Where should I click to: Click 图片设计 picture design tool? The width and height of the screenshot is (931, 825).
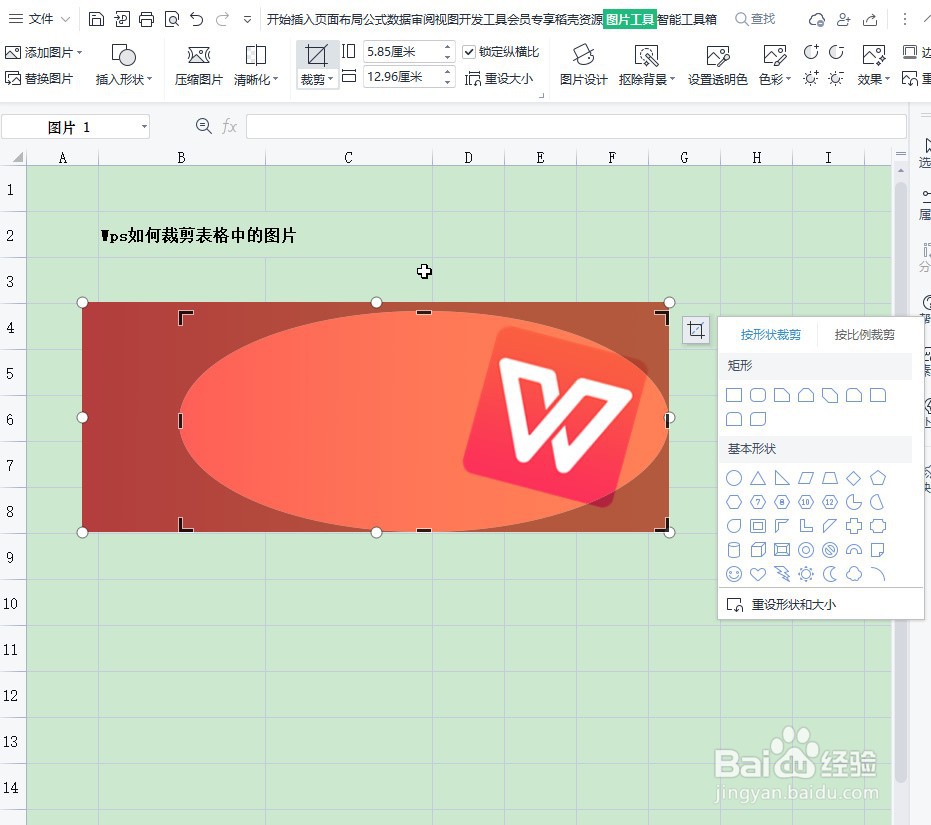coord(583,65)
